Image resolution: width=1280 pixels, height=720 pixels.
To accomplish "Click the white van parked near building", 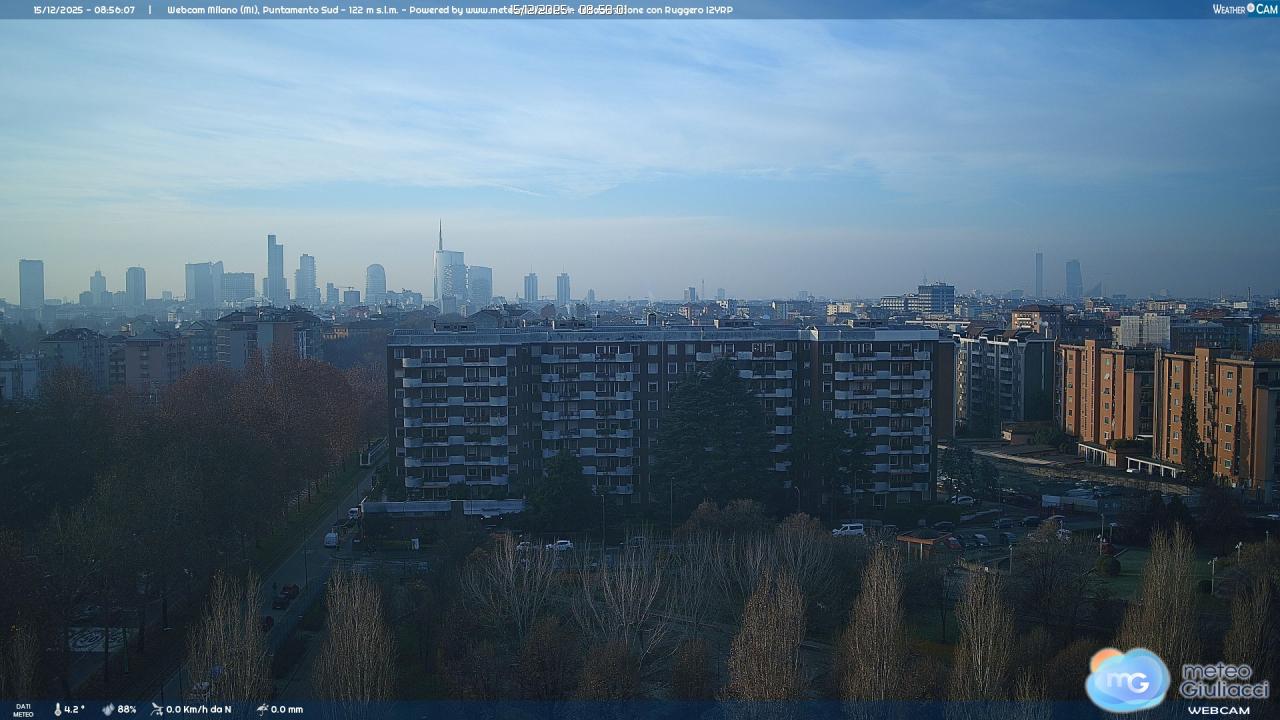I will [848, 529].
